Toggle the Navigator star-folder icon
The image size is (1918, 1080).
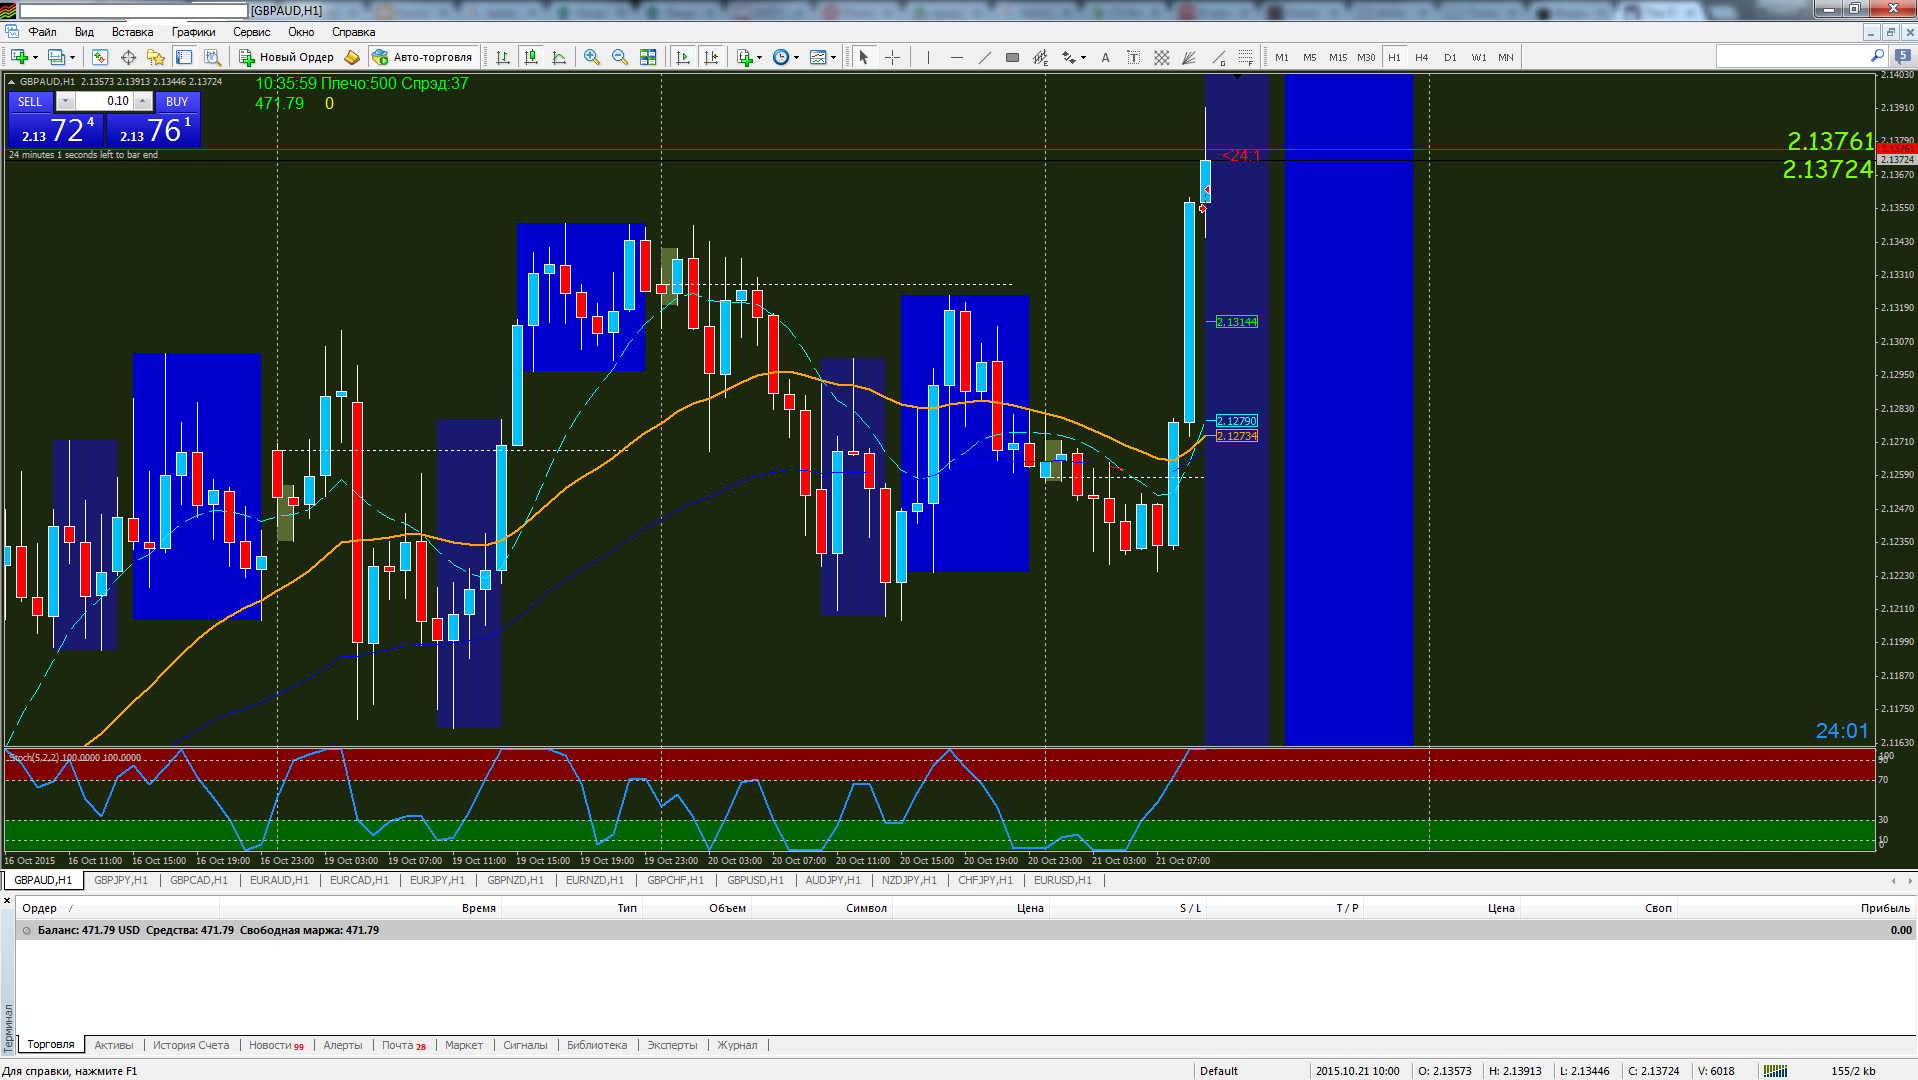156,57
